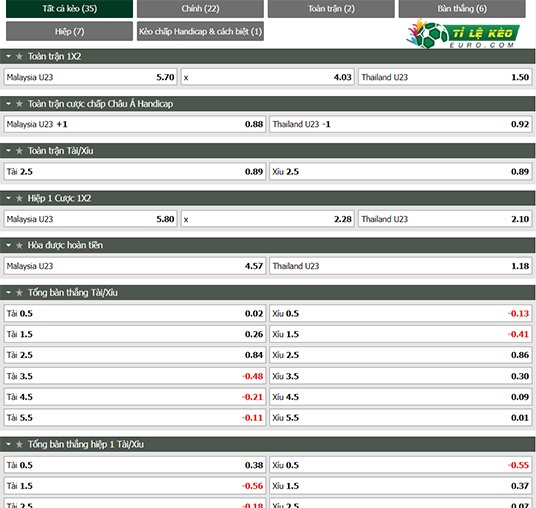The width and height of the screenshot is (536, 508).
Task: Select Xỉu 3.5 odds 0.30
Action: [x=401, y=376]
